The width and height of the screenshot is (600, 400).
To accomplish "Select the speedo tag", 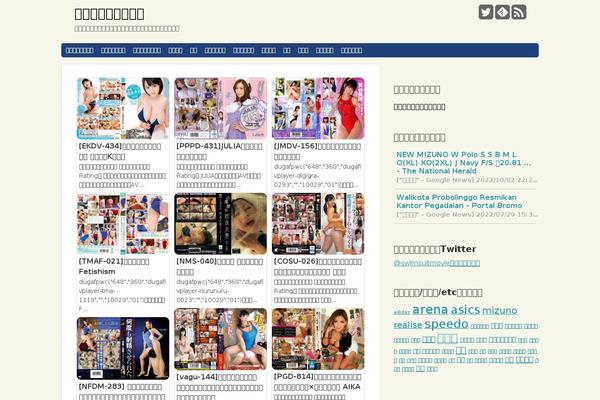I will pyautogui.click(x=447, y=324).
